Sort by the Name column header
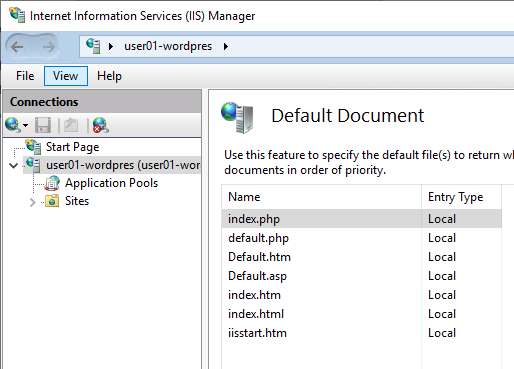514x369 pixels. [x=321, y=197]
